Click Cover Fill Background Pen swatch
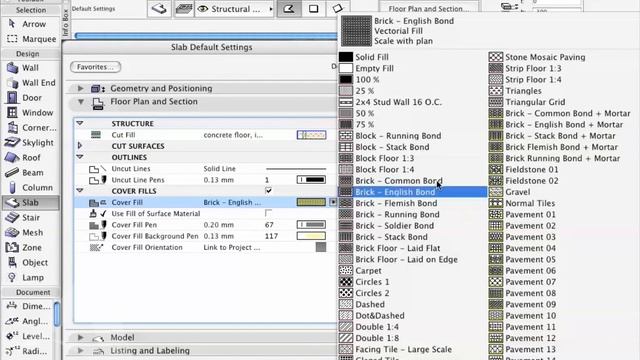Viewport: 640px width, 360px height. [311, 236]
